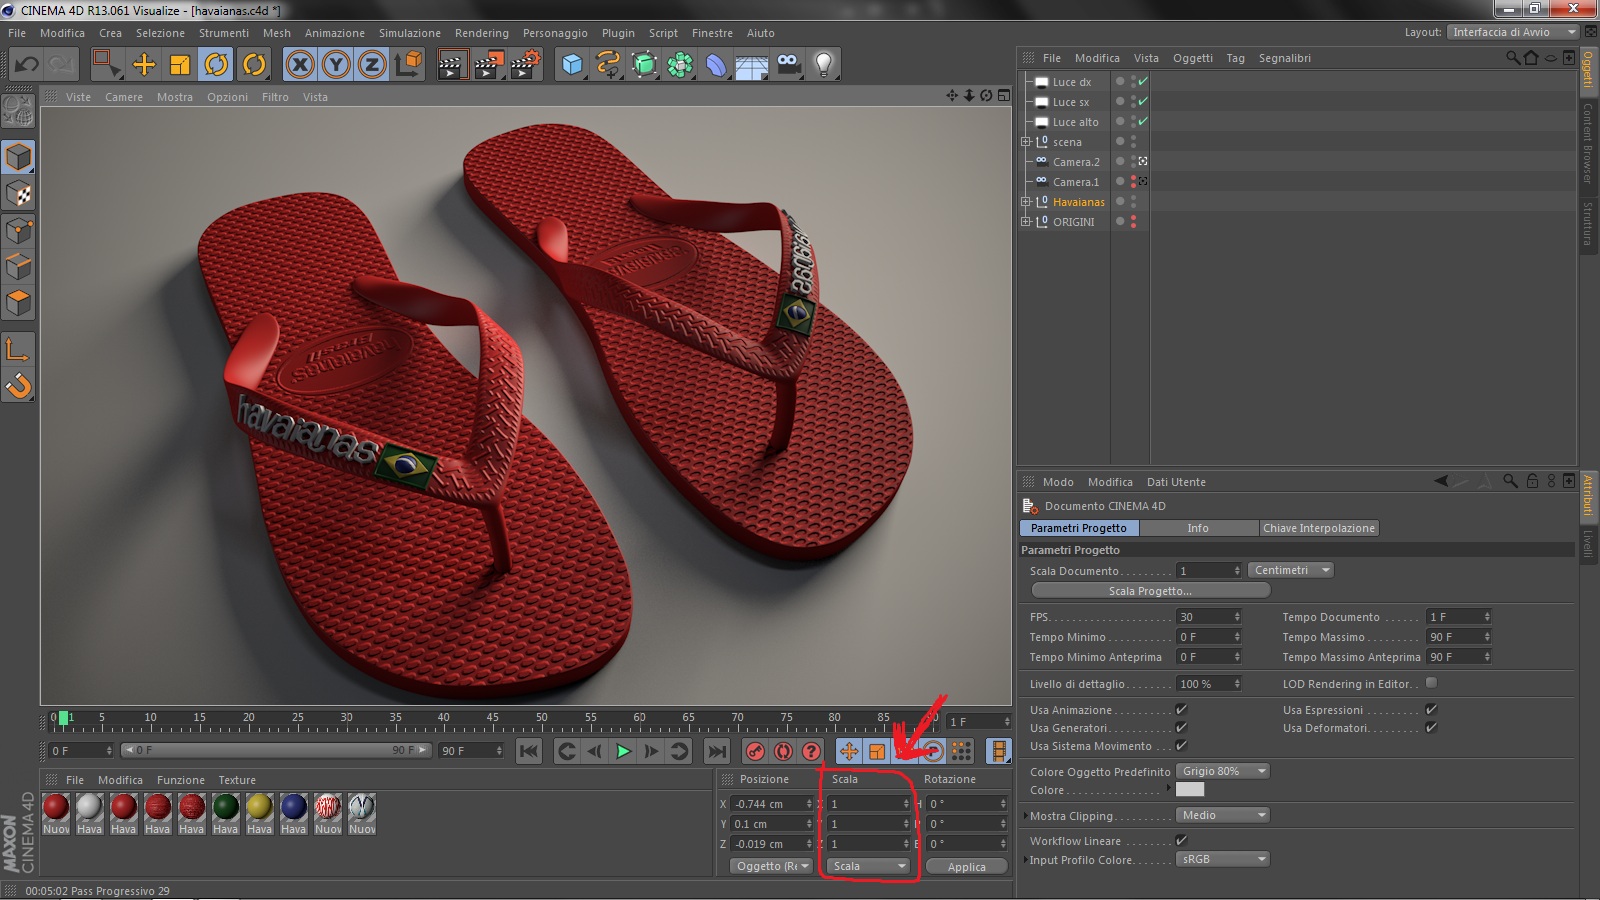Click the Scala Progetto button
The image size is (1600, 900).
pos(1150,591)
